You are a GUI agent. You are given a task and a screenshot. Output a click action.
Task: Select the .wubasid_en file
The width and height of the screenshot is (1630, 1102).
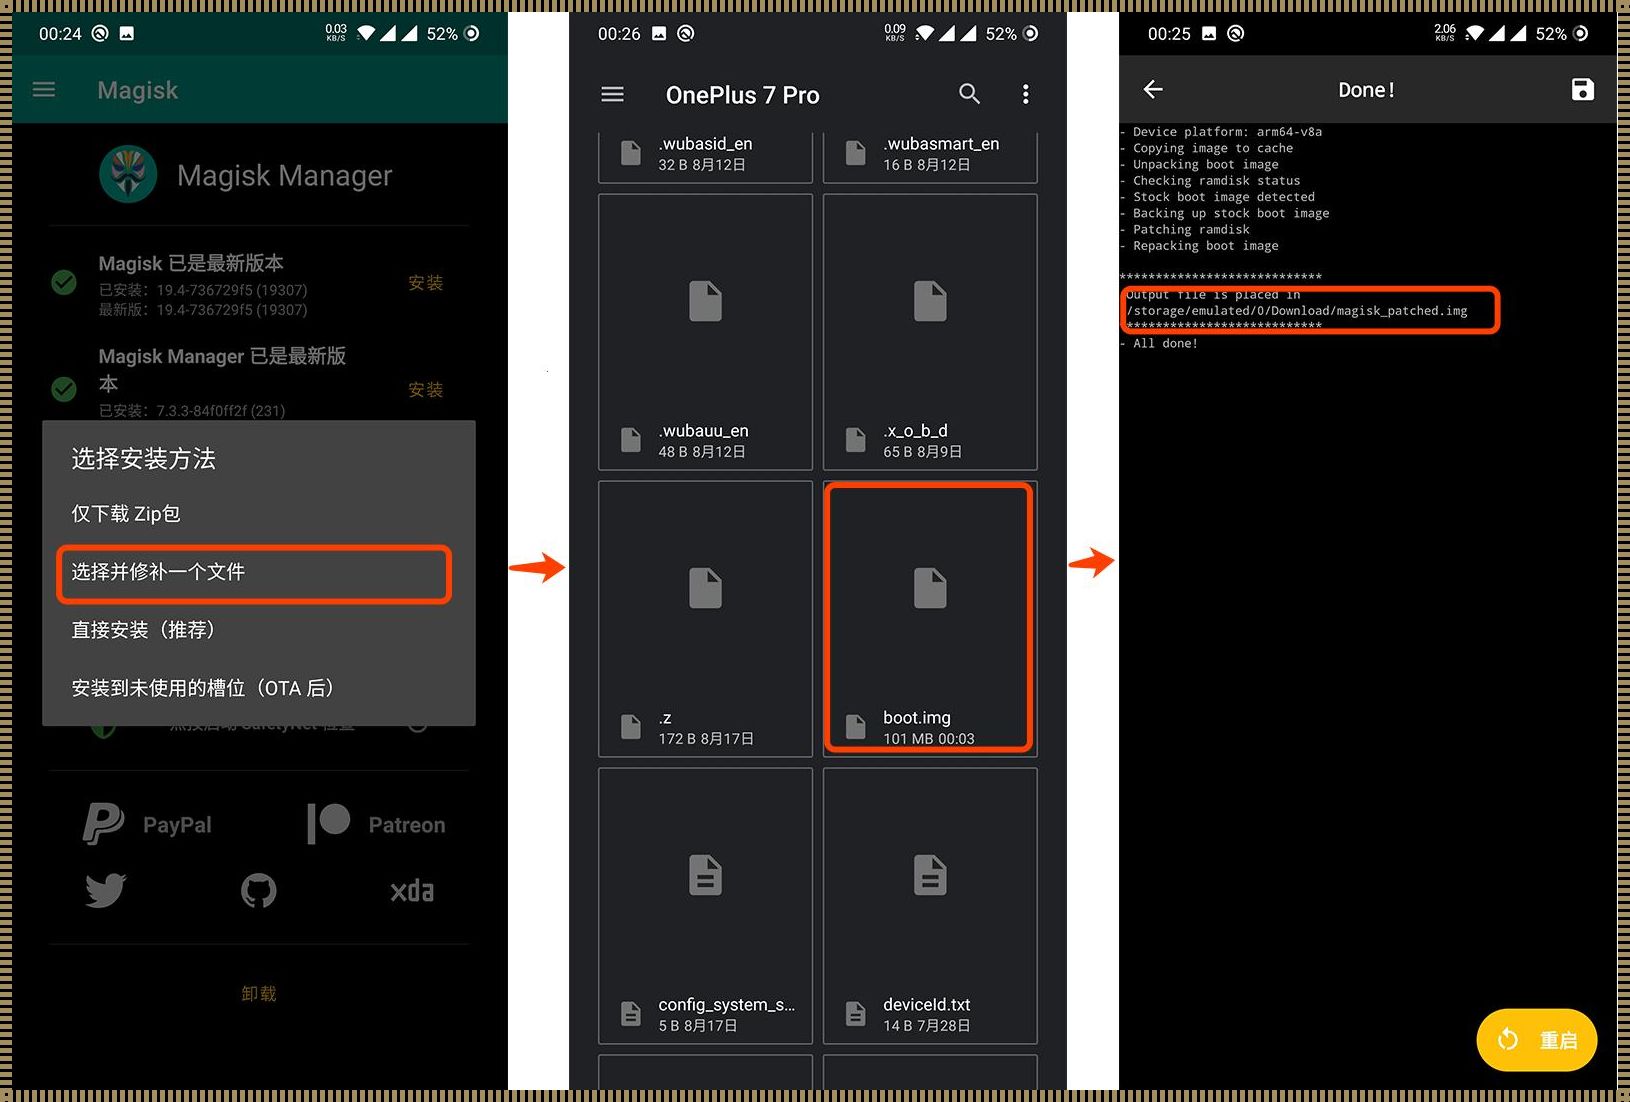coord(705,157)
